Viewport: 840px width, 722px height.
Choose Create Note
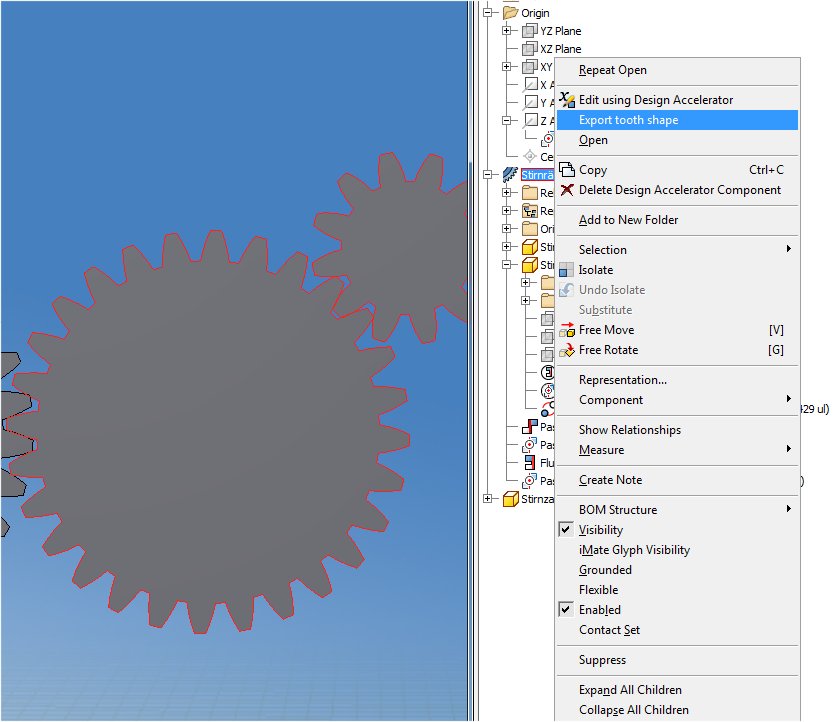[677, 480]
